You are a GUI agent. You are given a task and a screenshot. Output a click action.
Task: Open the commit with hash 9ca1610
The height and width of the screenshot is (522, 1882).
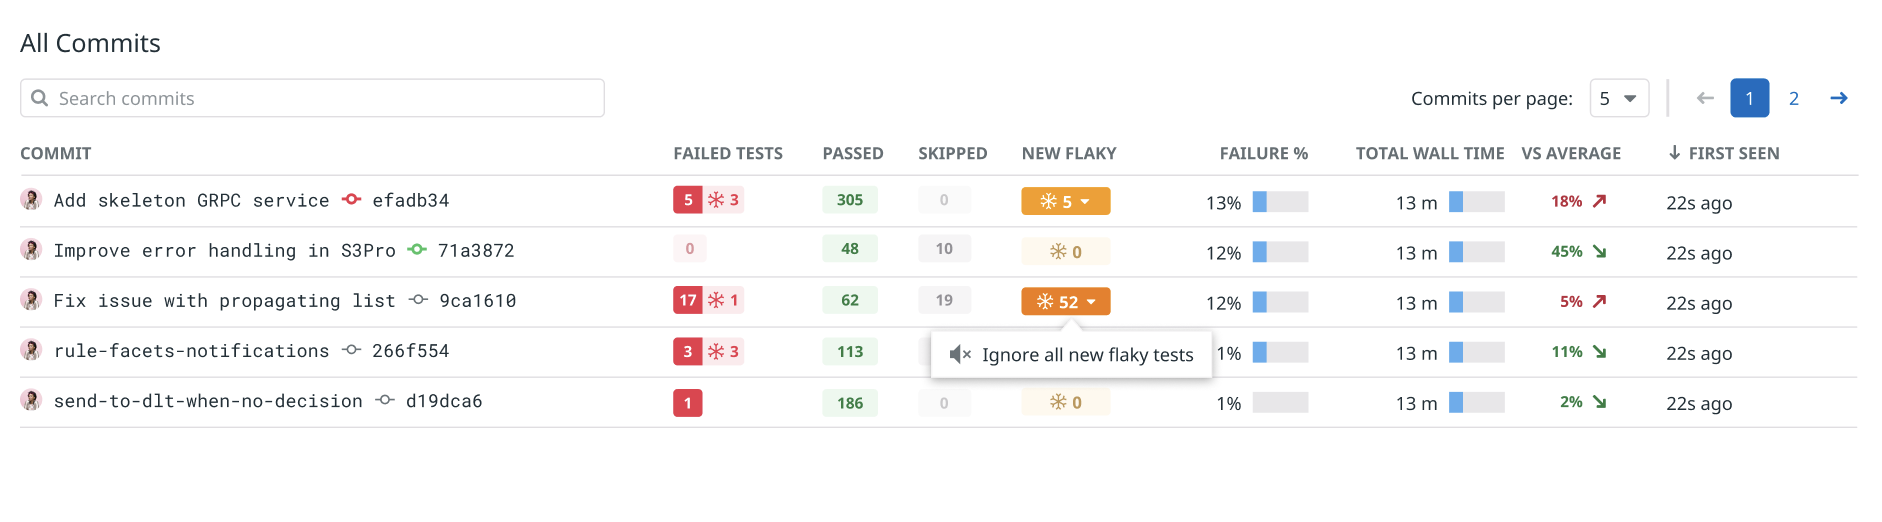[477, 301]
